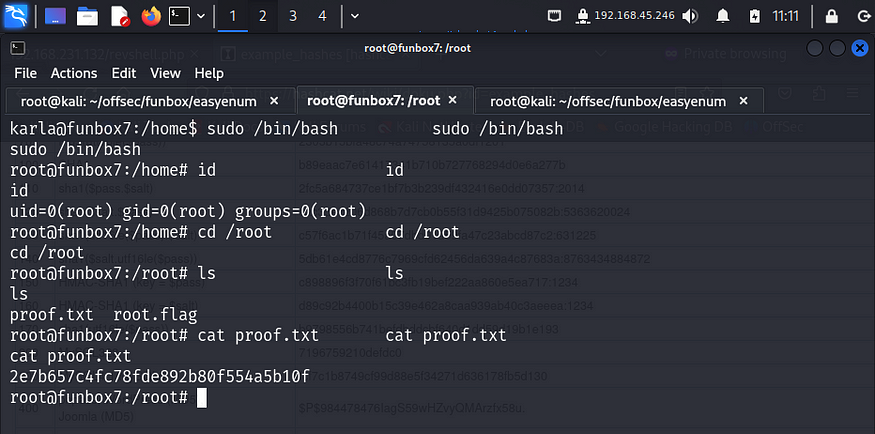
Task: Switch to workspace 3
Action: click(x=292, y=16)
